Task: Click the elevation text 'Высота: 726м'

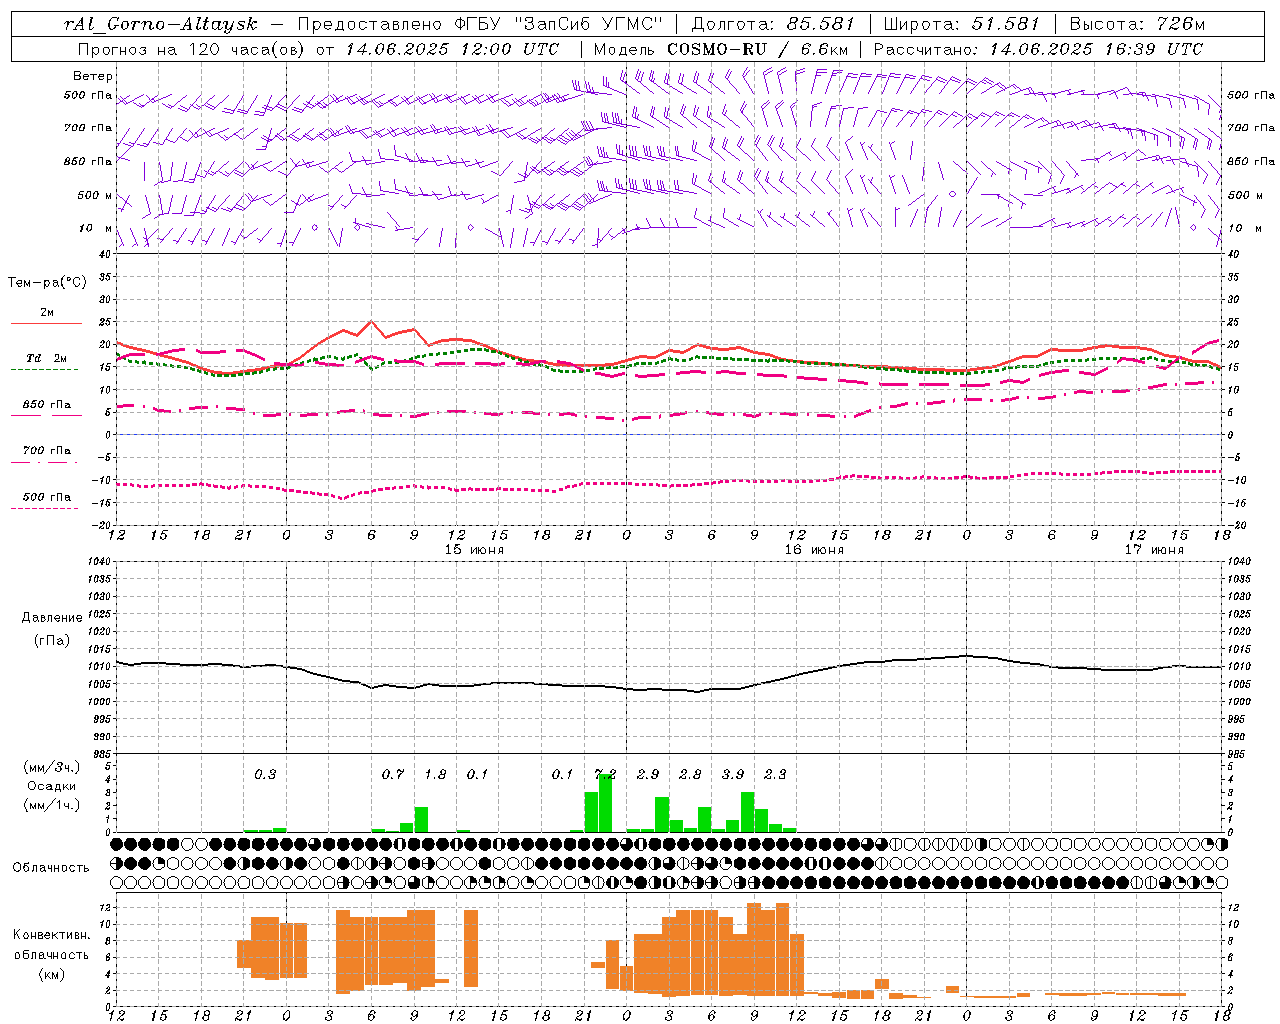Action: pyautogui.click(x=1137, y=23)
